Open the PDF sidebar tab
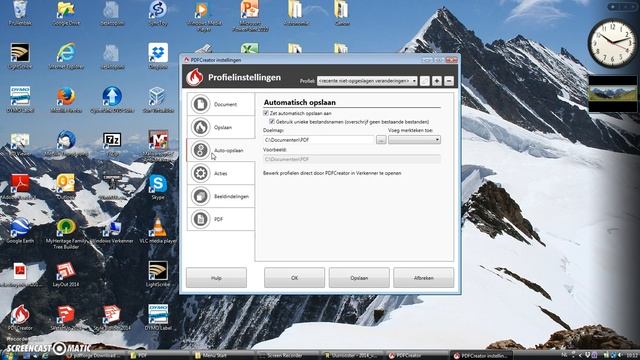Viewport: 640px width, 360px height. coord(221,219)
